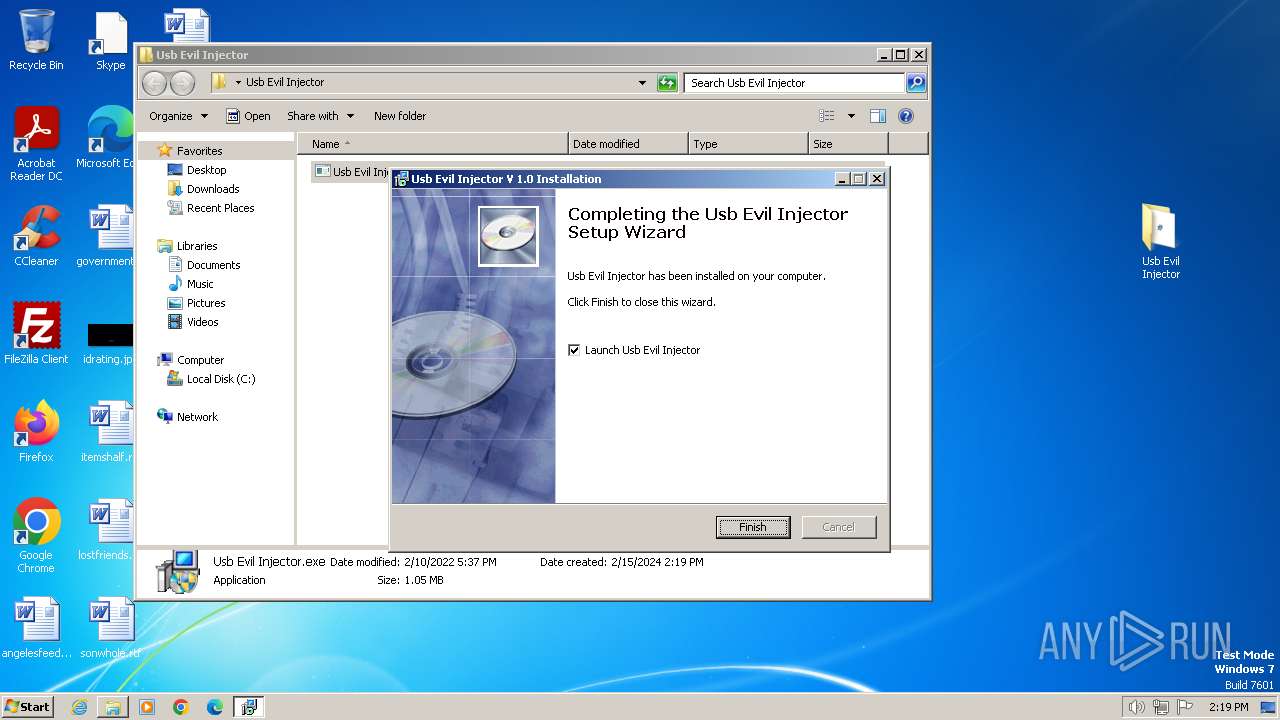Screen dimensions: 1280x720
Task: Open Edge from the taskbar
Action: [215, 707]
